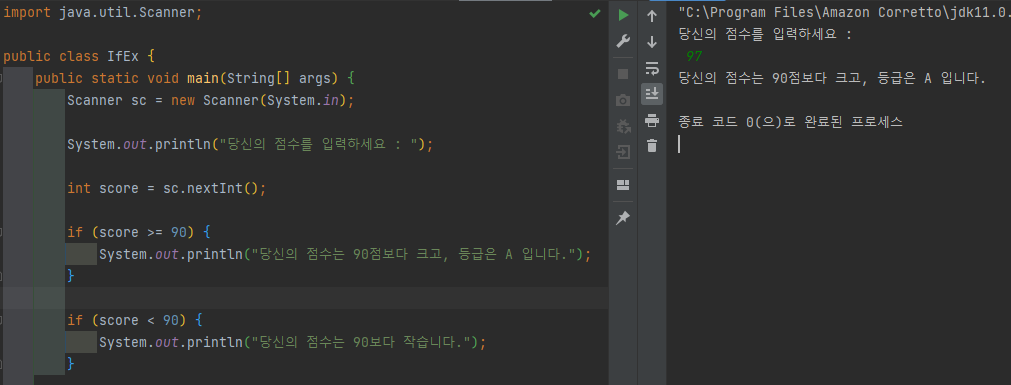Pin the run tab with pin icon
This screenshot has height=385, width=1011.
click(623, 219)
